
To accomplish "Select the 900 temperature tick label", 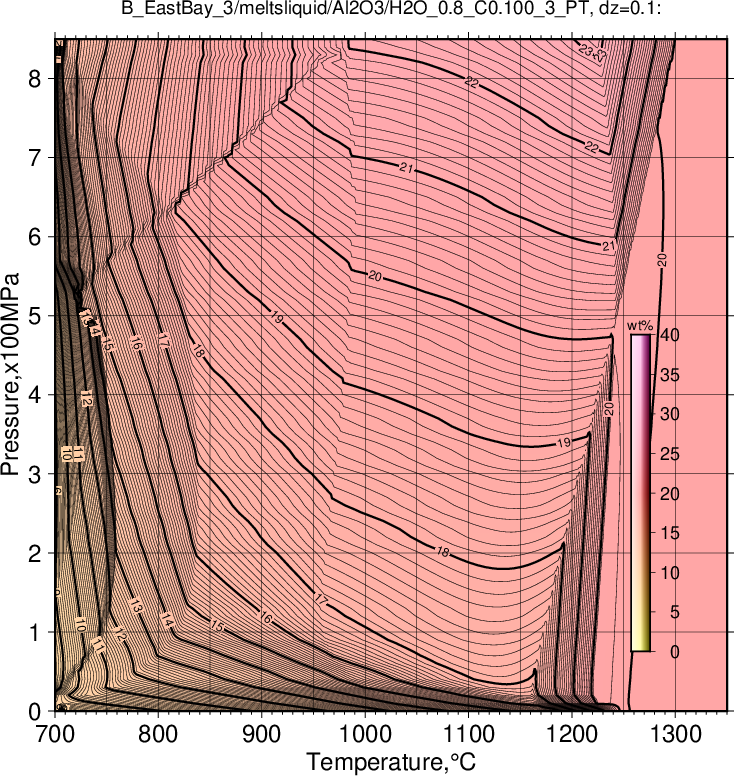I will click(261, 734).
